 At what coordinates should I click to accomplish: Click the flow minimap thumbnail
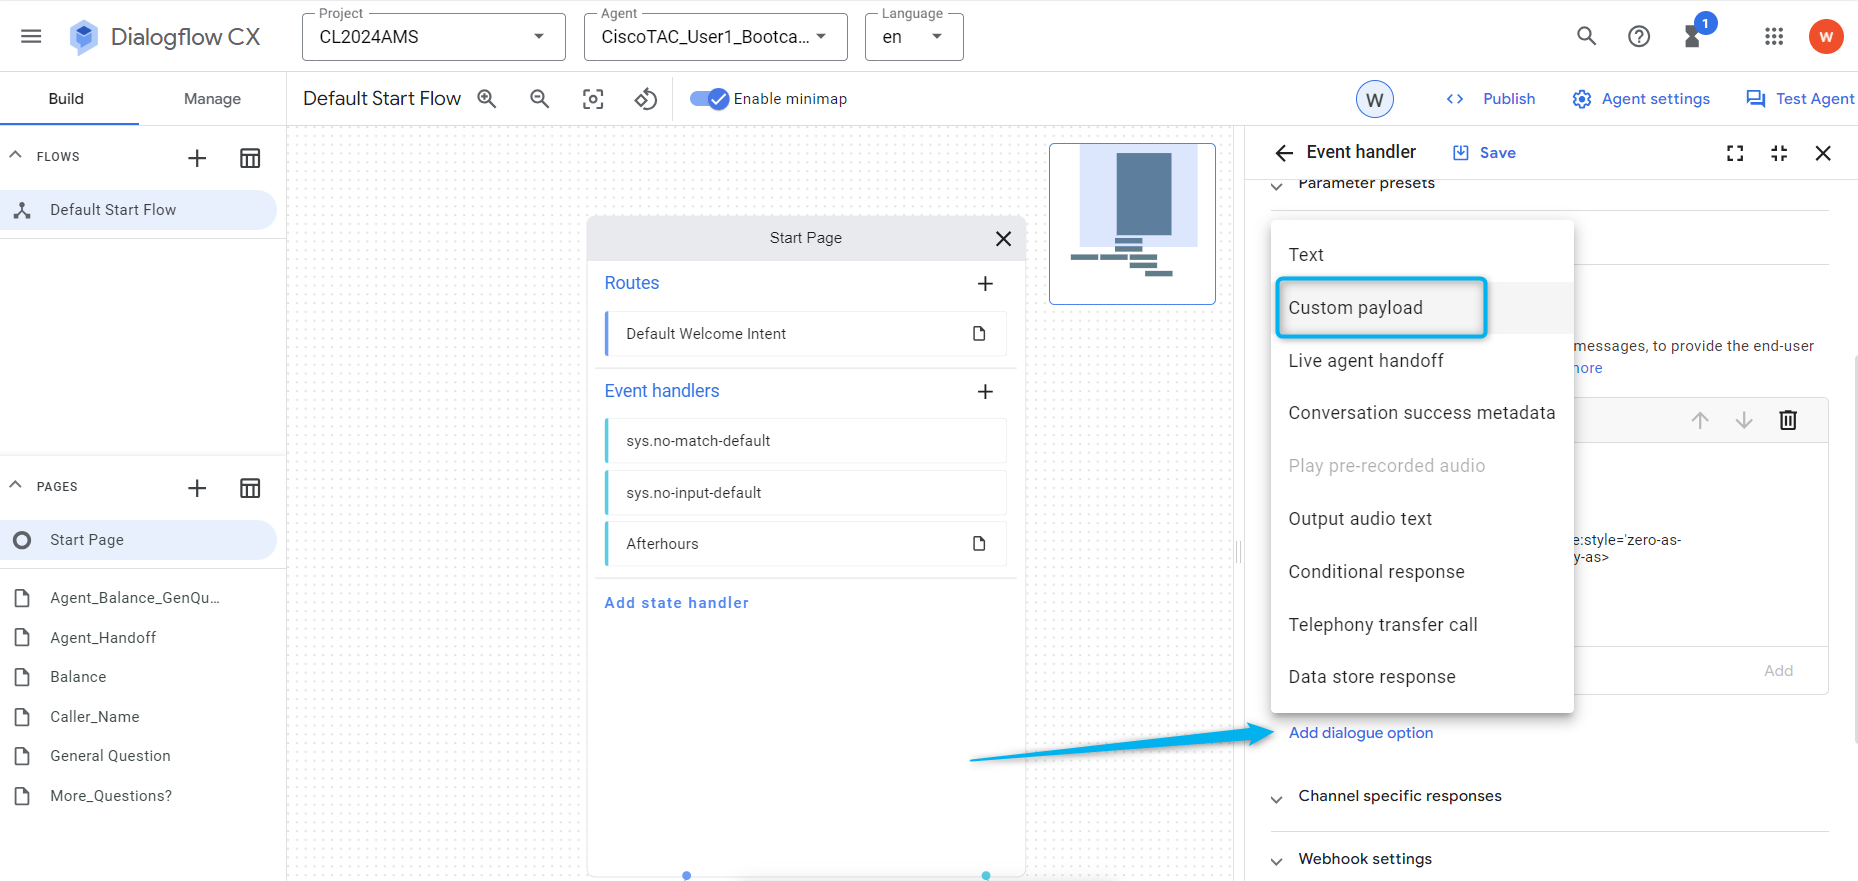(1132, 224)
